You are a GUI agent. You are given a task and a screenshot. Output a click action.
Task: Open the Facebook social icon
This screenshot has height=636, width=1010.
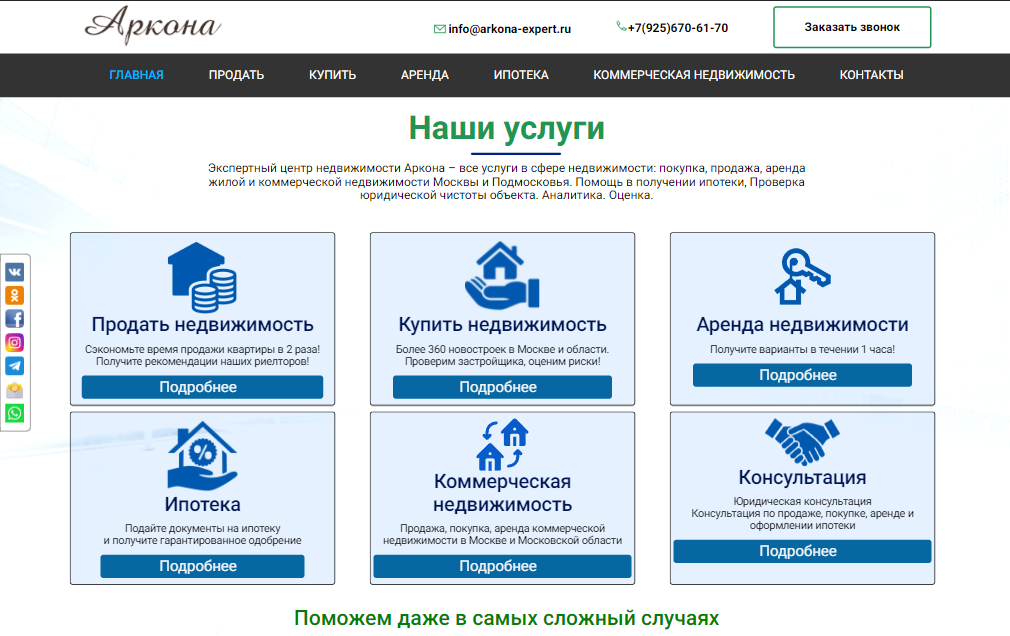coord(15,319)
